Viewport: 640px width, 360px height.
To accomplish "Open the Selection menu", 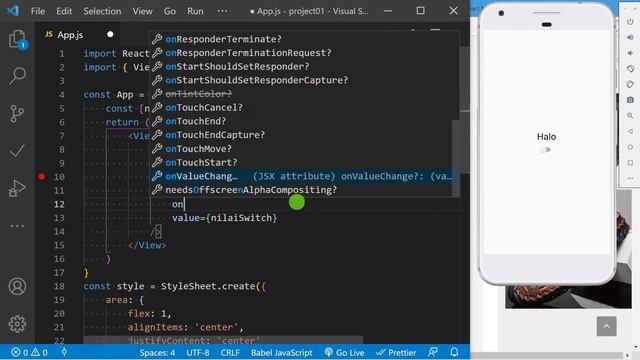I will [x=102, y=11].
